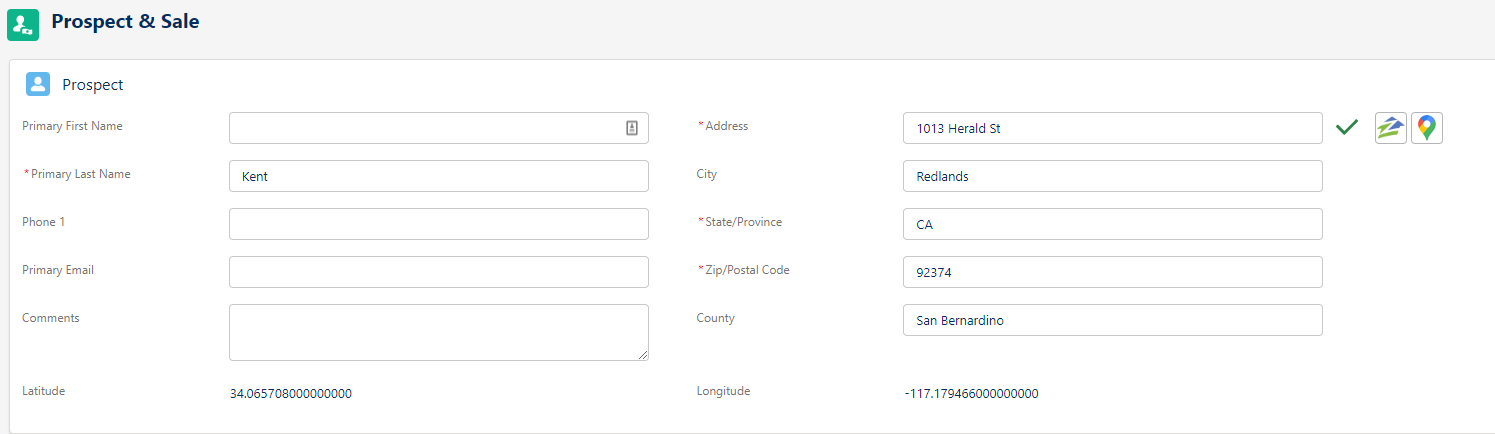Click the green address verified checkmark
The width and height of the screenshot is (1495, 434).
tap(1347, 127)
